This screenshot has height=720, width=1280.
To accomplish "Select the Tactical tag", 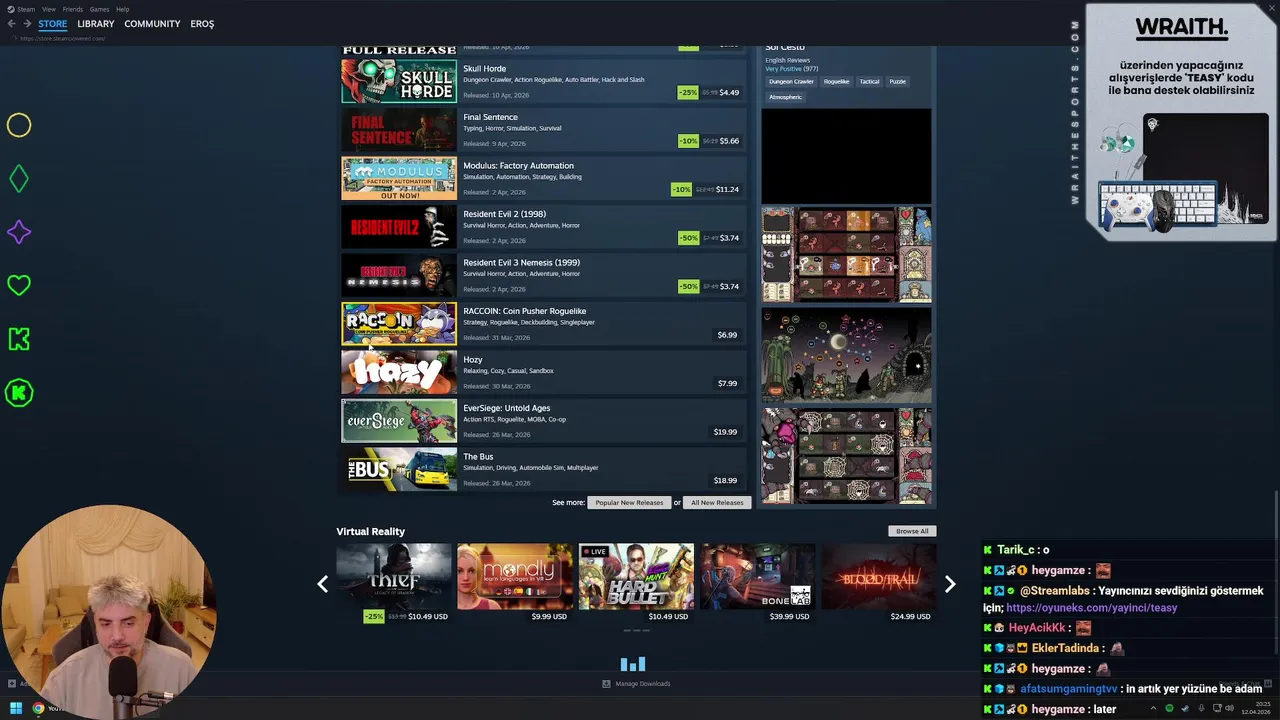I will (x=870, y=81).
